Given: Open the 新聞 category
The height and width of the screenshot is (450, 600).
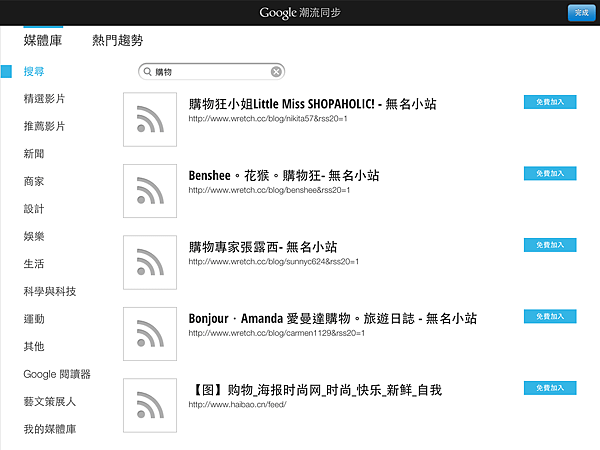Looking at the screenshot, I should [34, 154].
